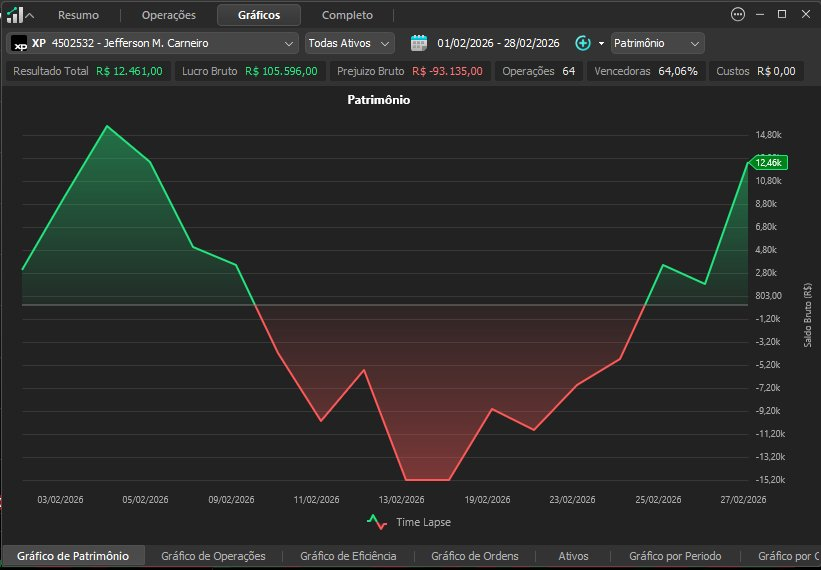Click the blue add-period plus icon
Viewport: 821px width, 570px height.
[583, 43]
